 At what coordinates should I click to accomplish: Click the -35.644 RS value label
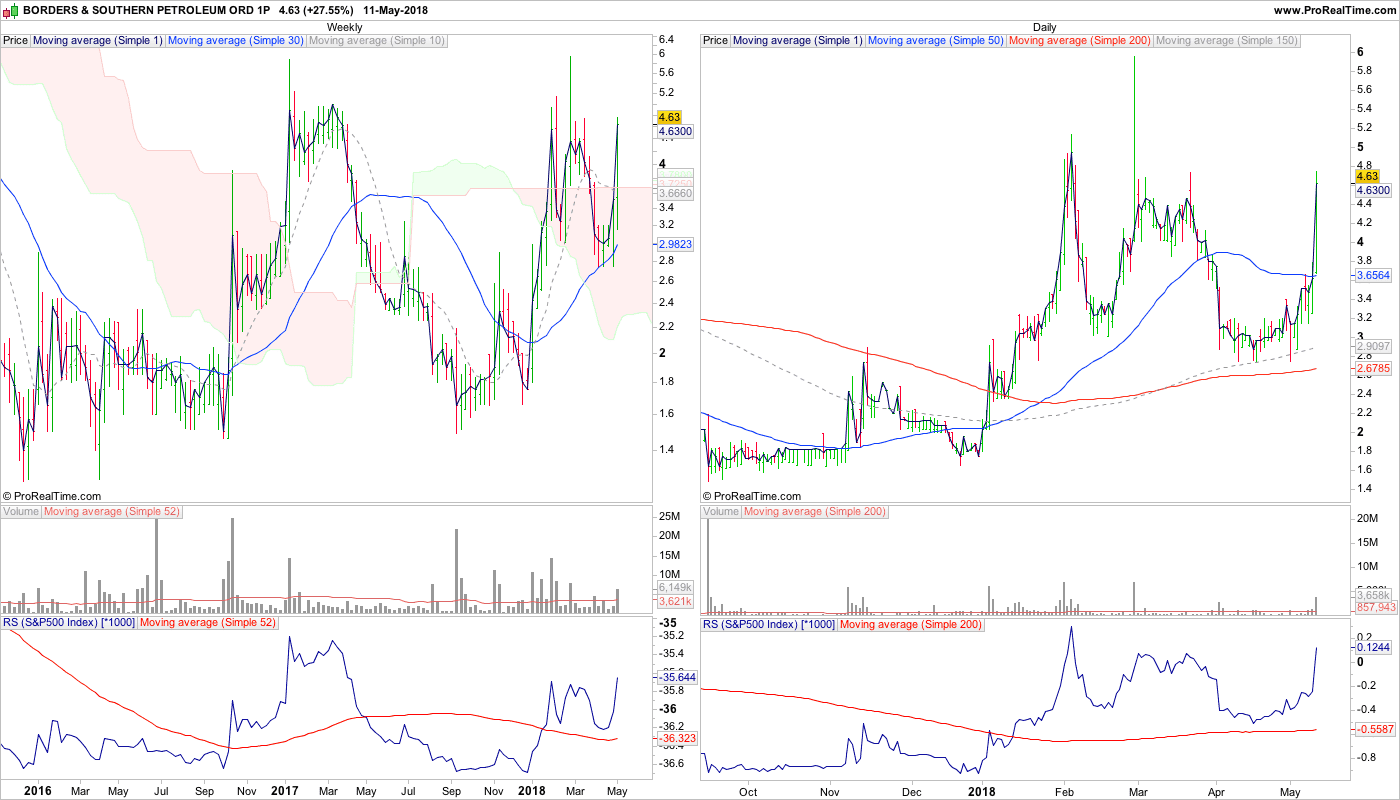click(677, 677)
